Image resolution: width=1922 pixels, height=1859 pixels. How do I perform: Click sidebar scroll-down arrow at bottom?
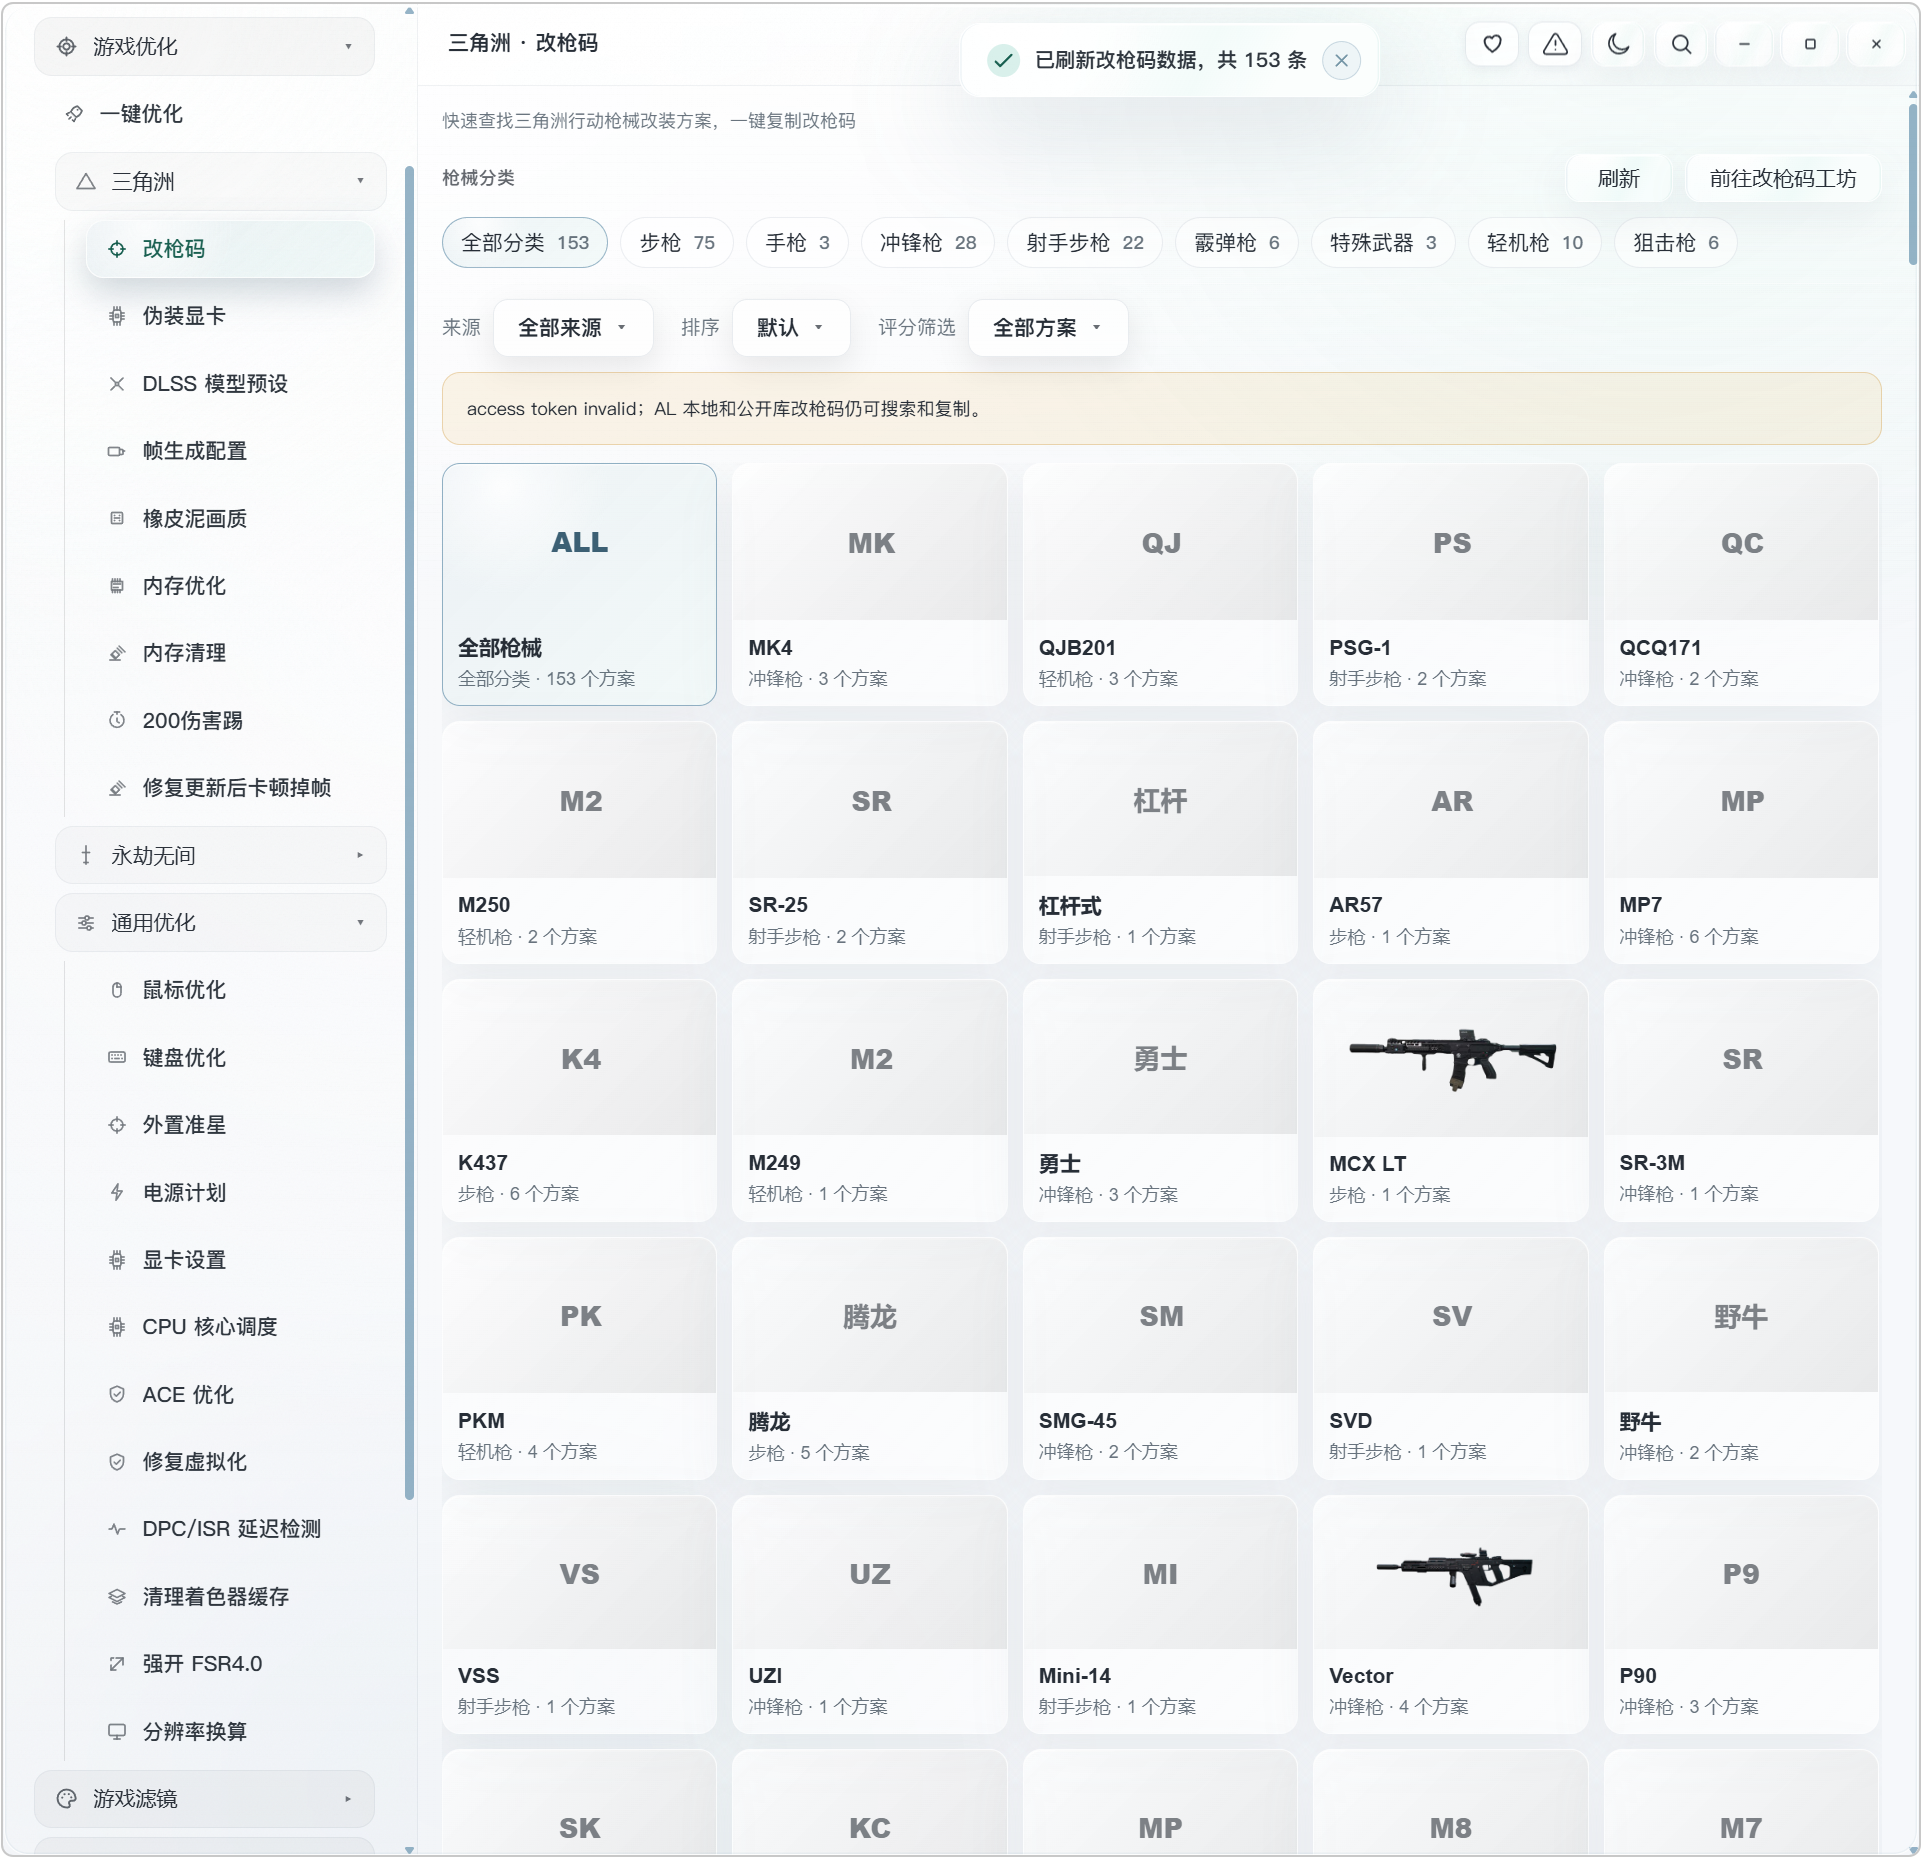coord(409,1850)
